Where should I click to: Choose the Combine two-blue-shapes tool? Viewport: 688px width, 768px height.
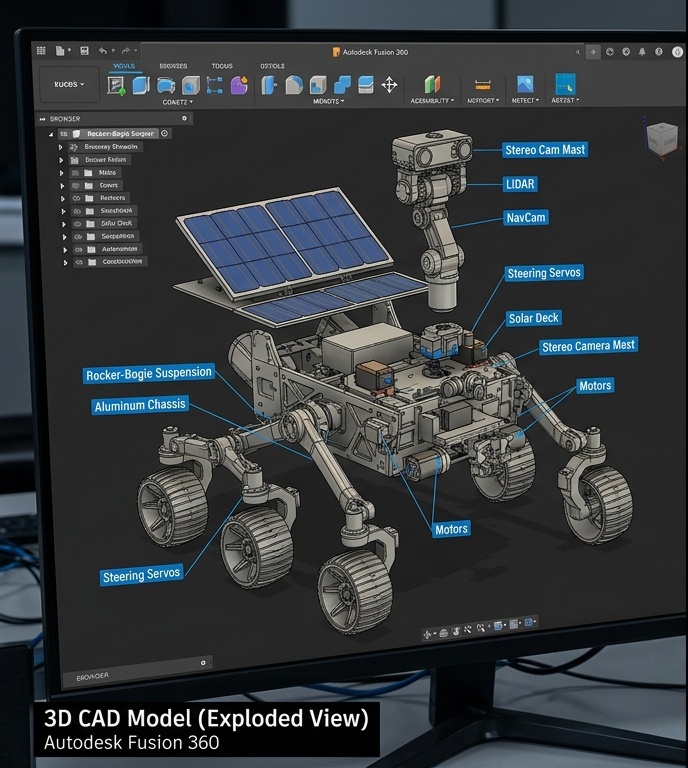pos(342,85)
